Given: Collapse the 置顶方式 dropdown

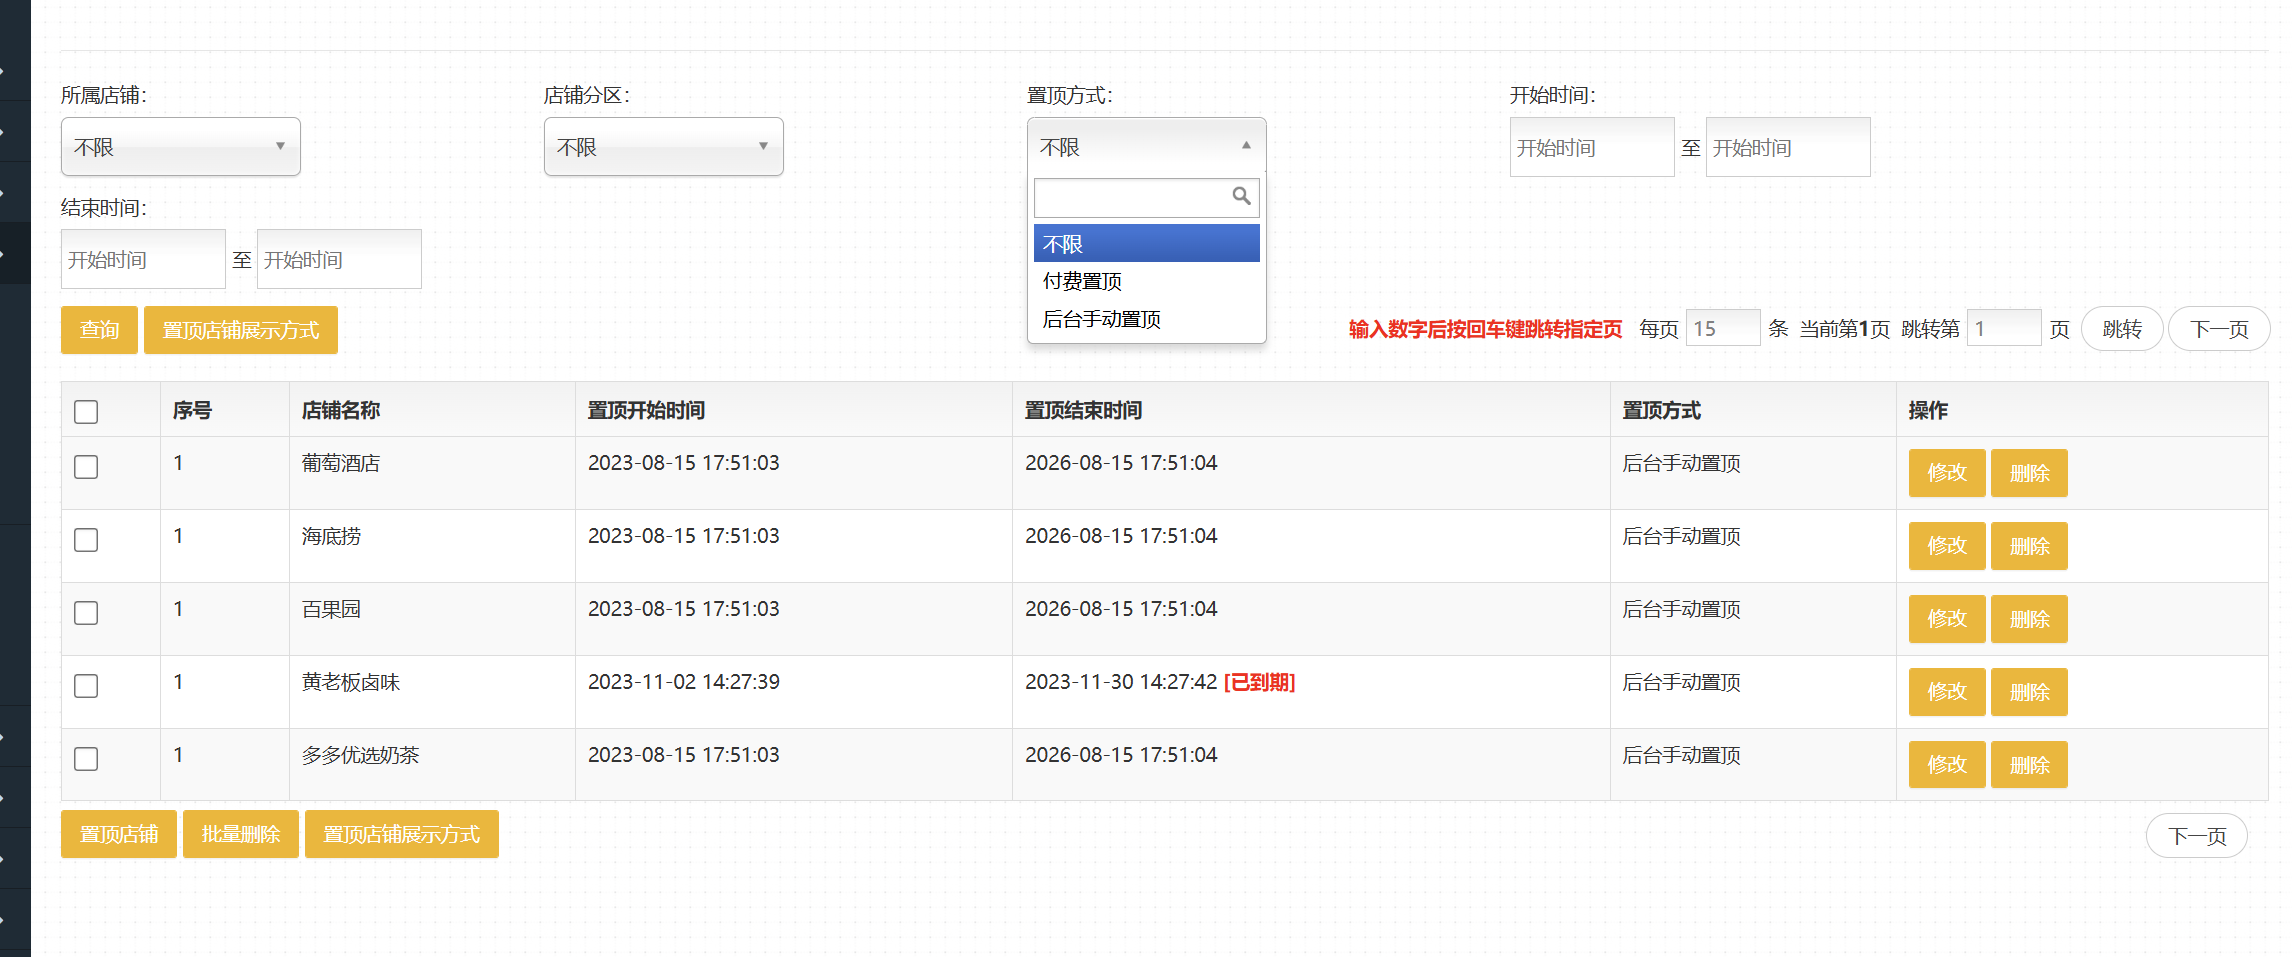Looking at the screenshot, I should 1146,147.
